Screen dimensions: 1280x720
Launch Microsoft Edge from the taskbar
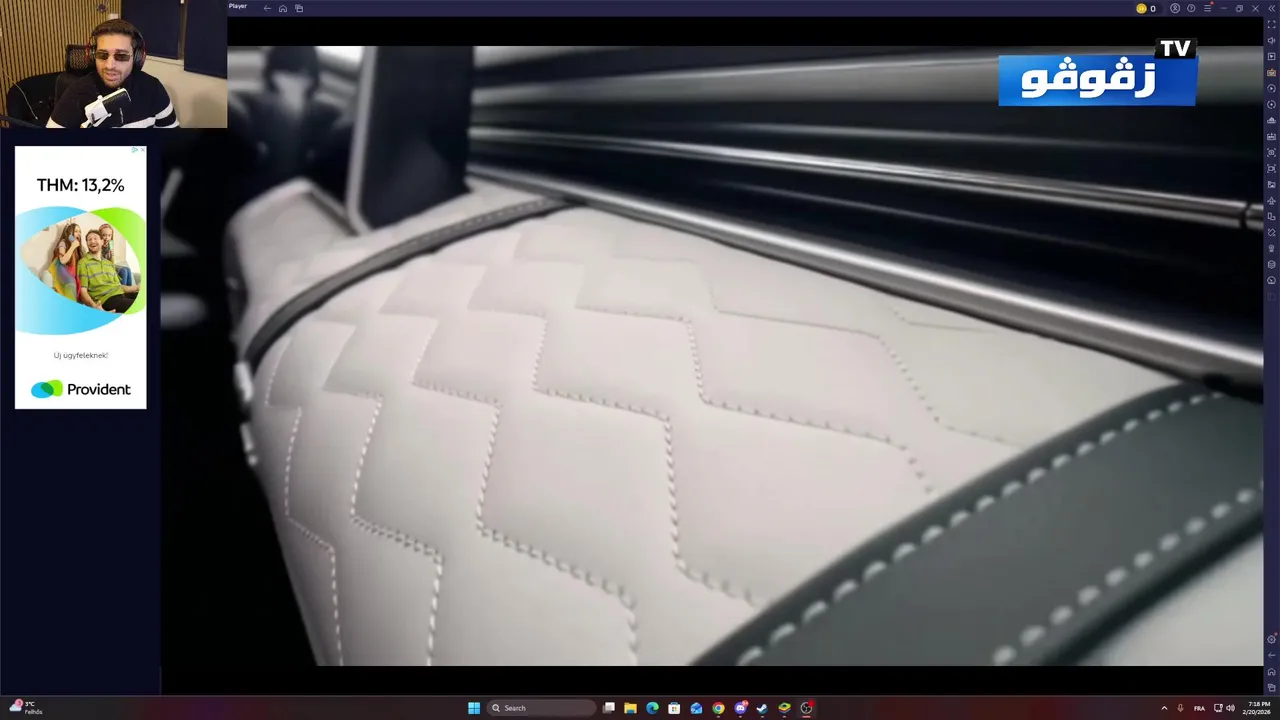pos(652,708)
